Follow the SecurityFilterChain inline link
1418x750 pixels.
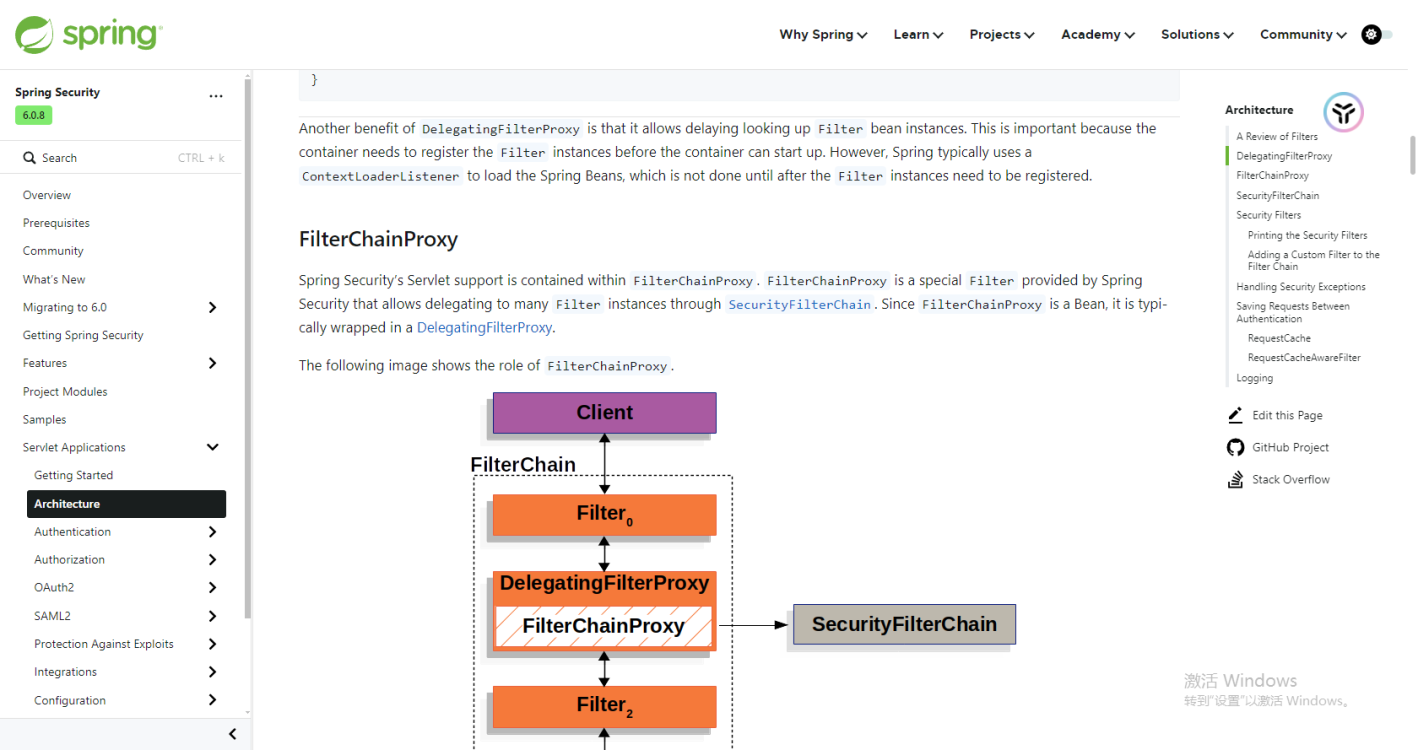click(800, 304)
